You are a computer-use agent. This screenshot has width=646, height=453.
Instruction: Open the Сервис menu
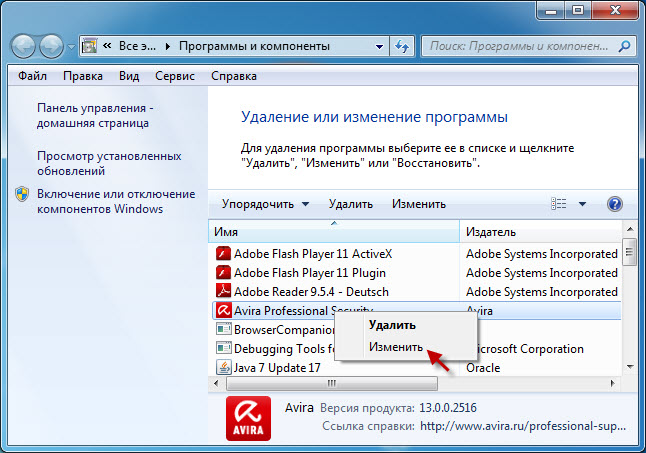175,76
